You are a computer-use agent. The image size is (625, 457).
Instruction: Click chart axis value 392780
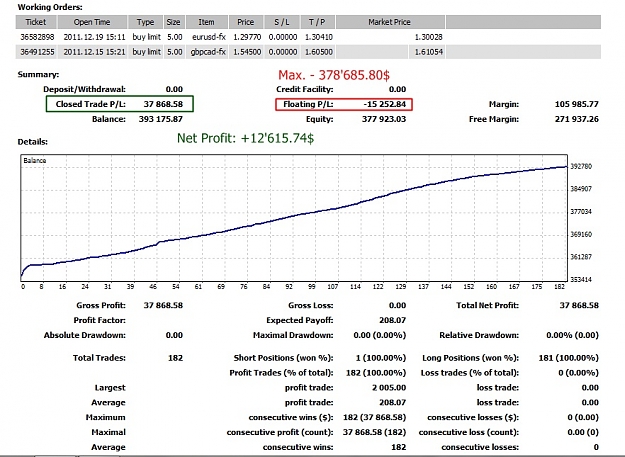click(x=581, y=166)
